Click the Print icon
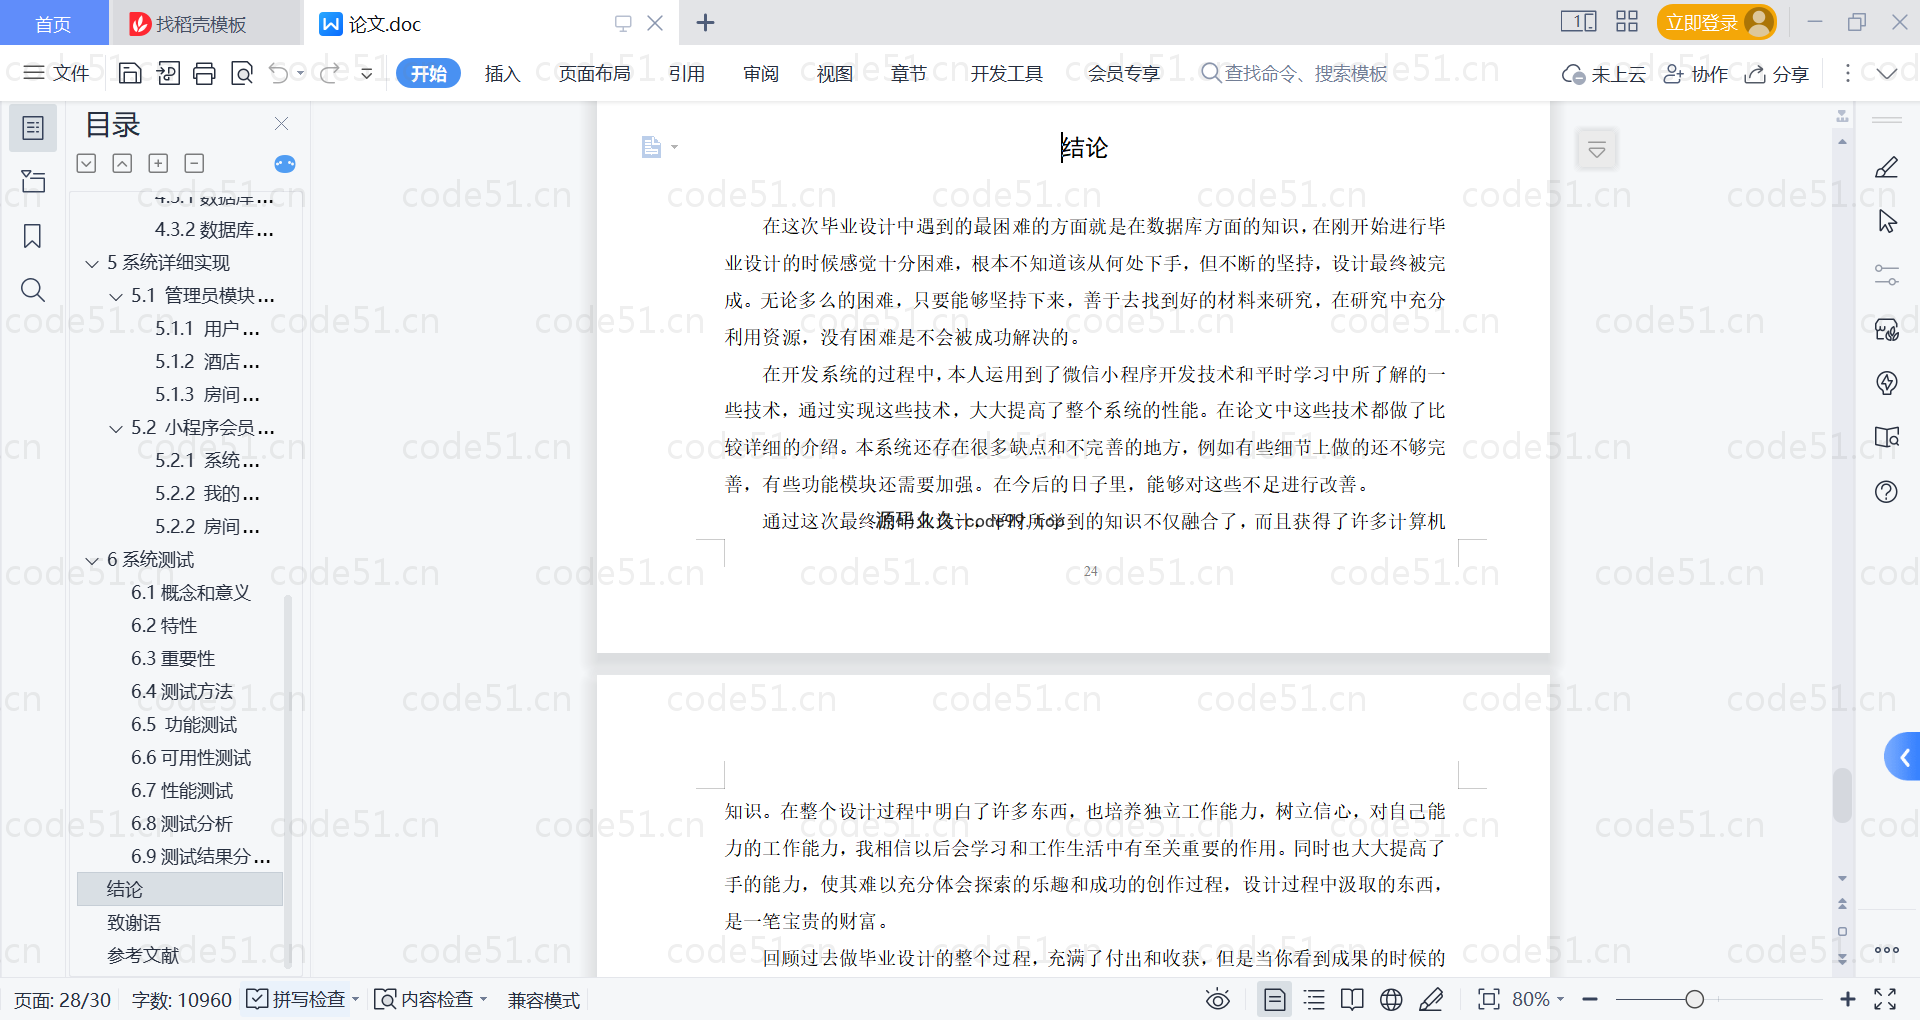The image size is (1920, 1020). tap(204, 73)
